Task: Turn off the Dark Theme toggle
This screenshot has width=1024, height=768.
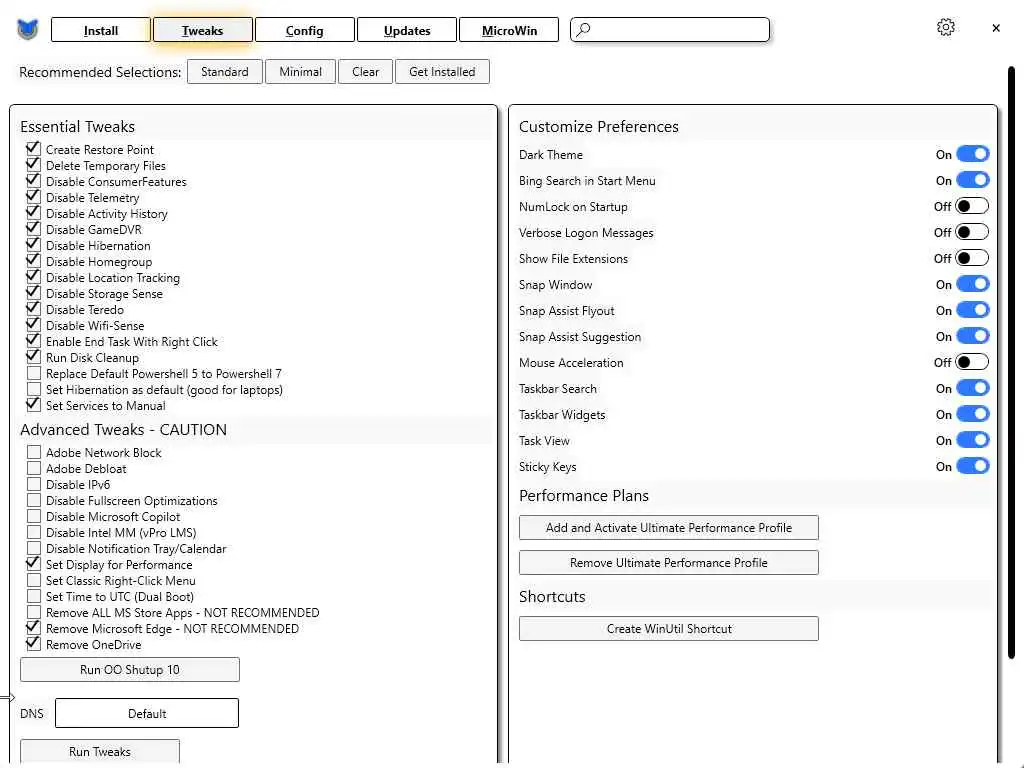Action: [x=972, y=154]
